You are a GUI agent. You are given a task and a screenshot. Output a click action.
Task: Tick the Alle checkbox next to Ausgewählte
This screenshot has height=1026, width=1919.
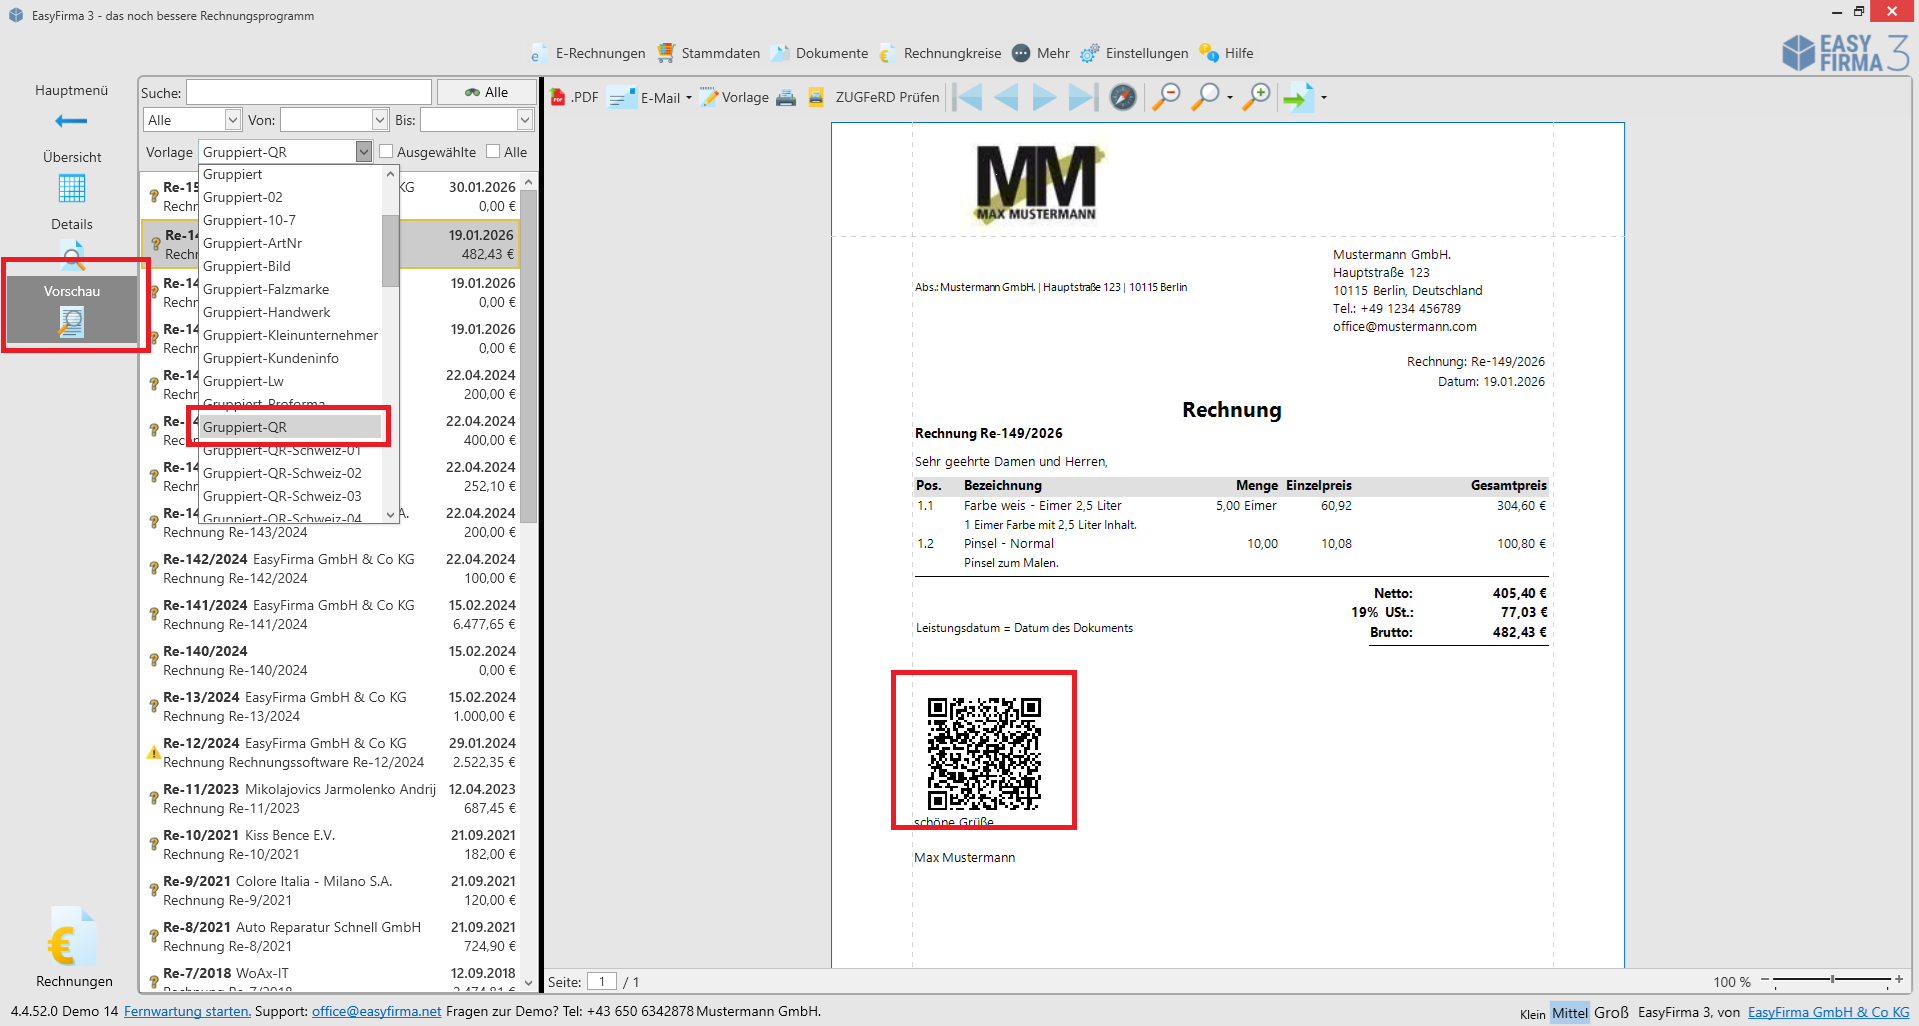(493, 152)
